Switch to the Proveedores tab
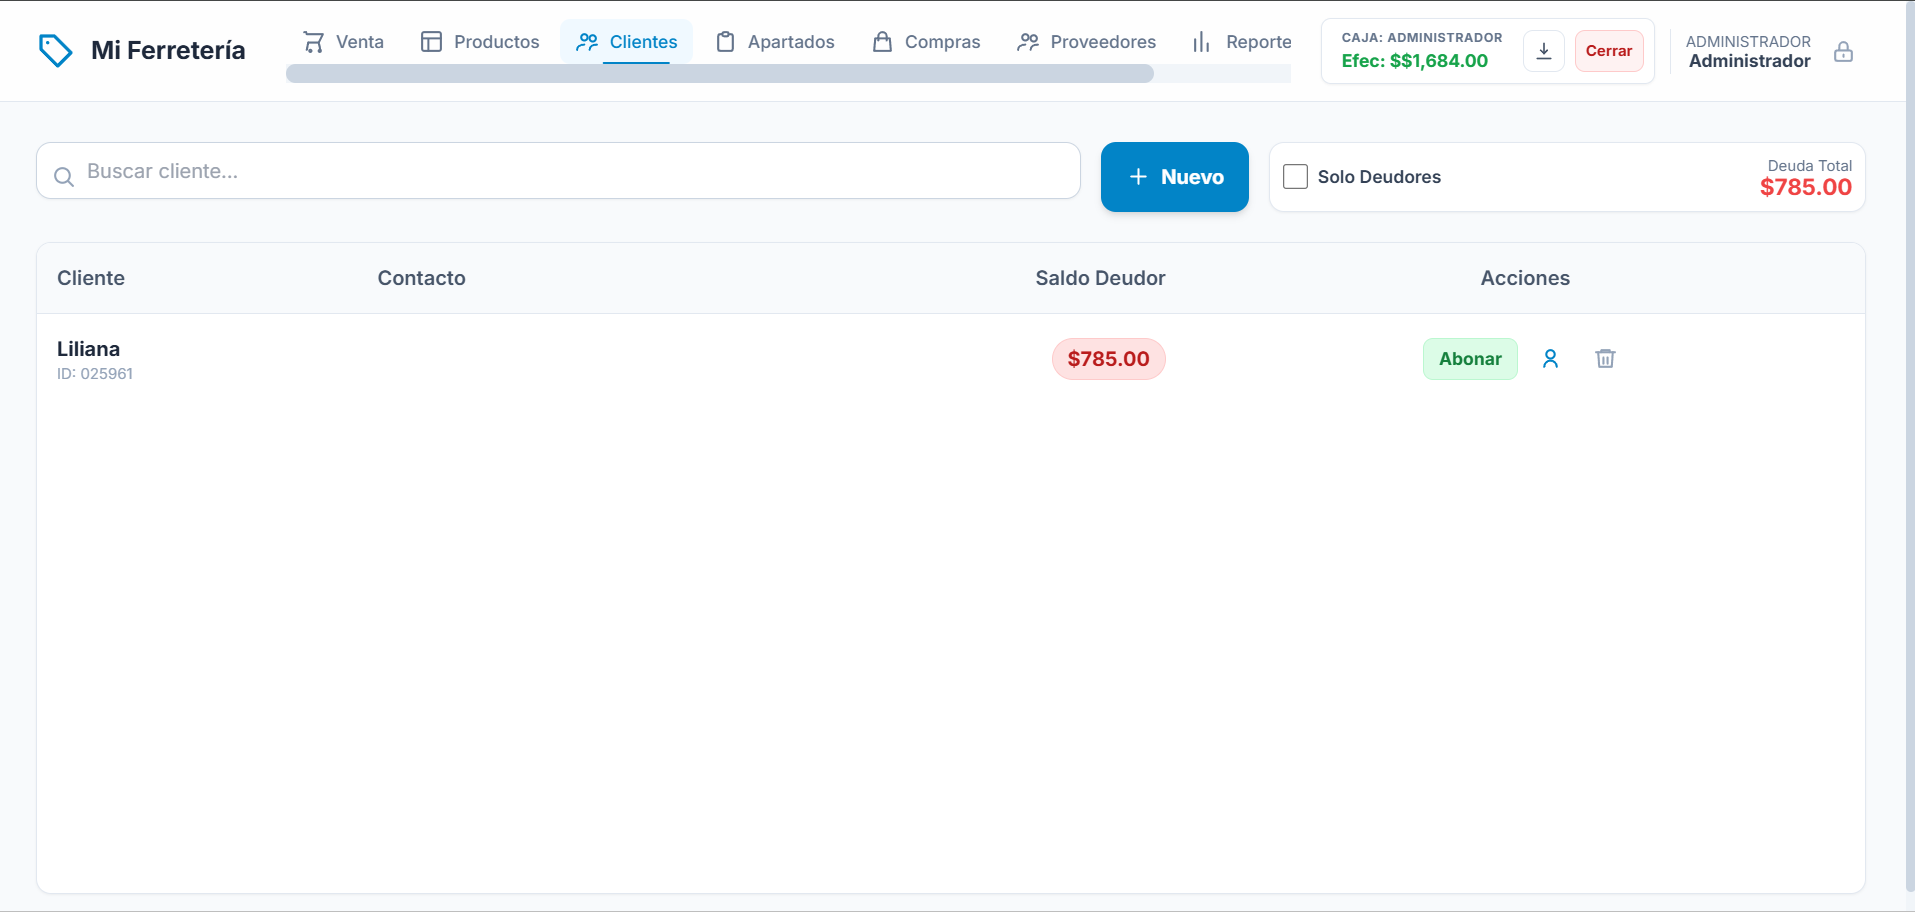Screen dimensions: 1915x912 click(1086, 42)
